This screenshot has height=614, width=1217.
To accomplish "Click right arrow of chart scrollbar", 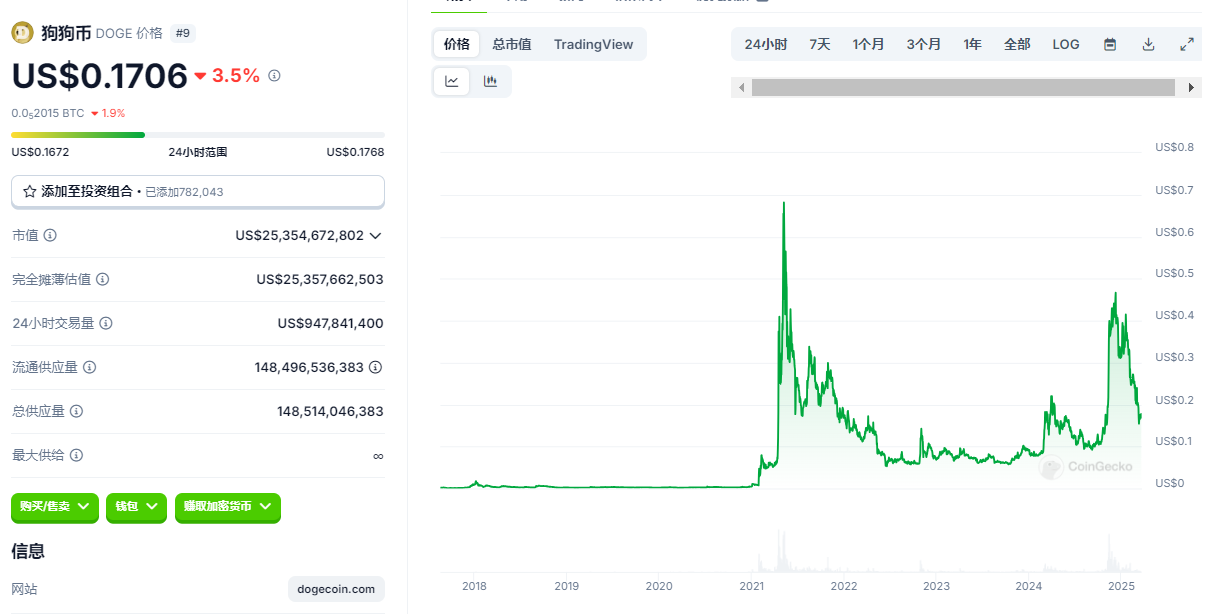I will 1191,88.
